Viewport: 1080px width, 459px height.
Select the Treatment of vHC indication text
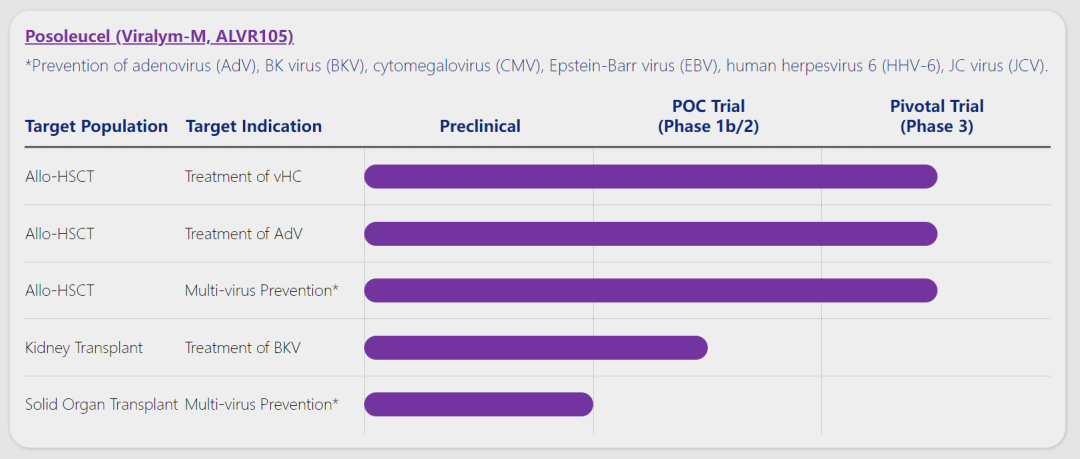point(243,177)
